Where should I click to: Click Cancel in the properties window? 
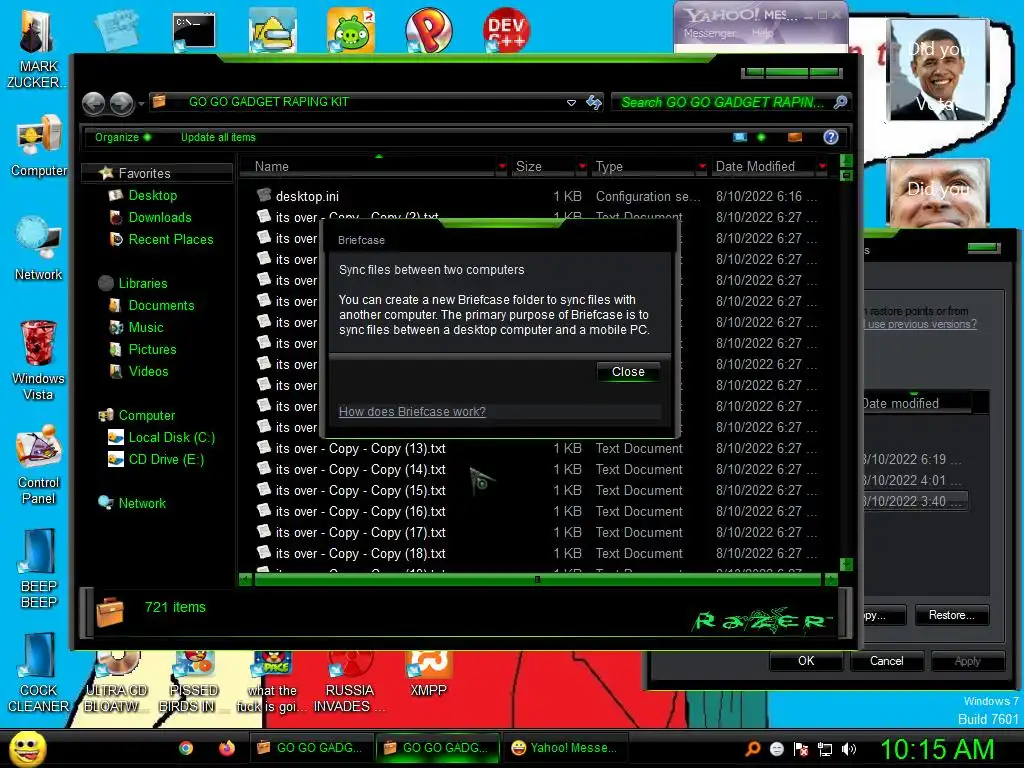point(886,661)
